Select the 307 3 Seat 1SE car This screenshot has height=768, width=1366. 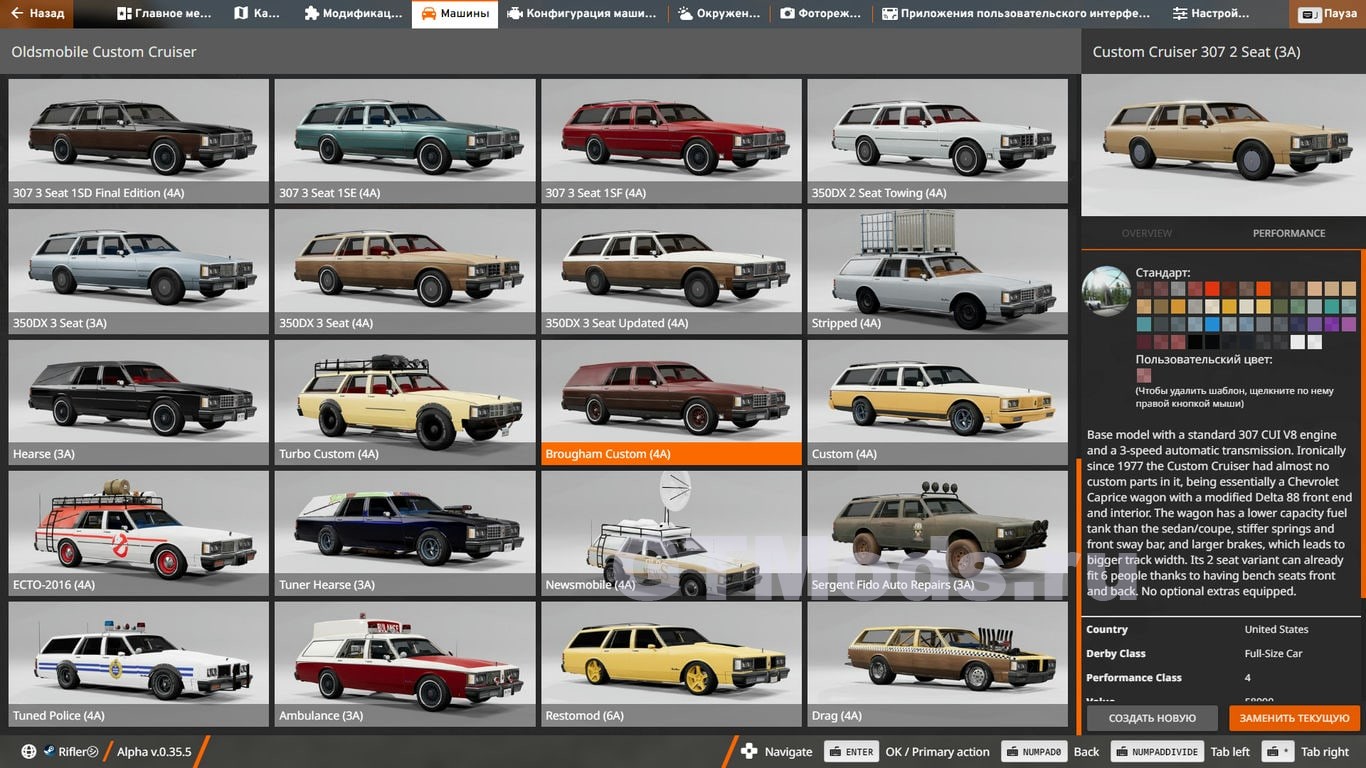pyautogui.click(x=405, y=141)
